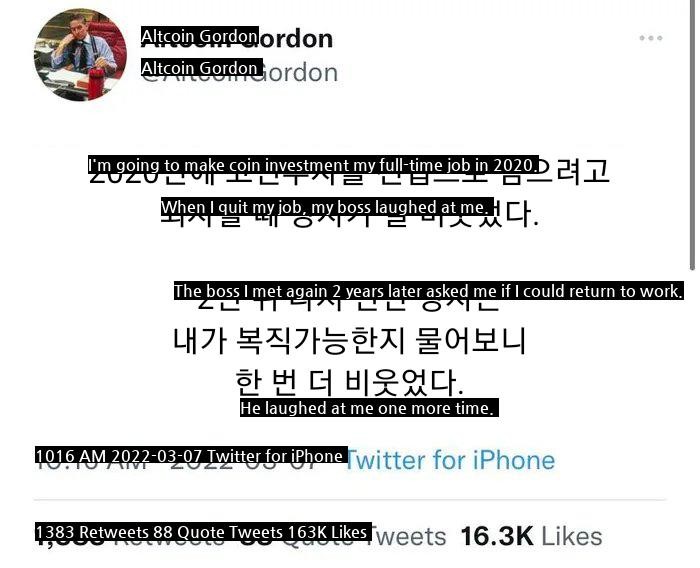Screen dimensions: 700x568
Task: Click the translation about boss met 2 years later
Action: [x=429, y=291]
